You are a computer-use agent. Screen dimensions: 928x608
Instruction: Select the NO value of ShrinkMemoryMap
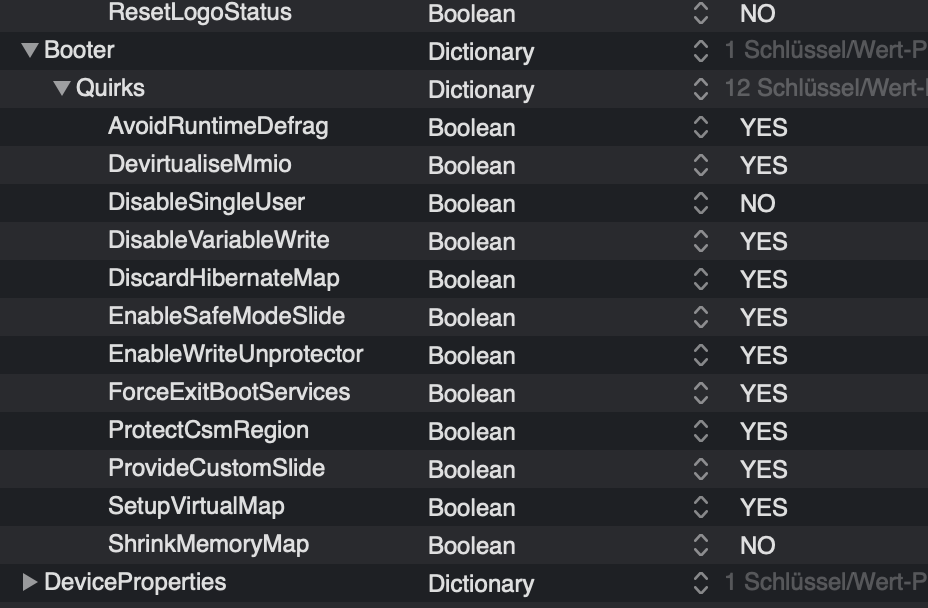758,546
